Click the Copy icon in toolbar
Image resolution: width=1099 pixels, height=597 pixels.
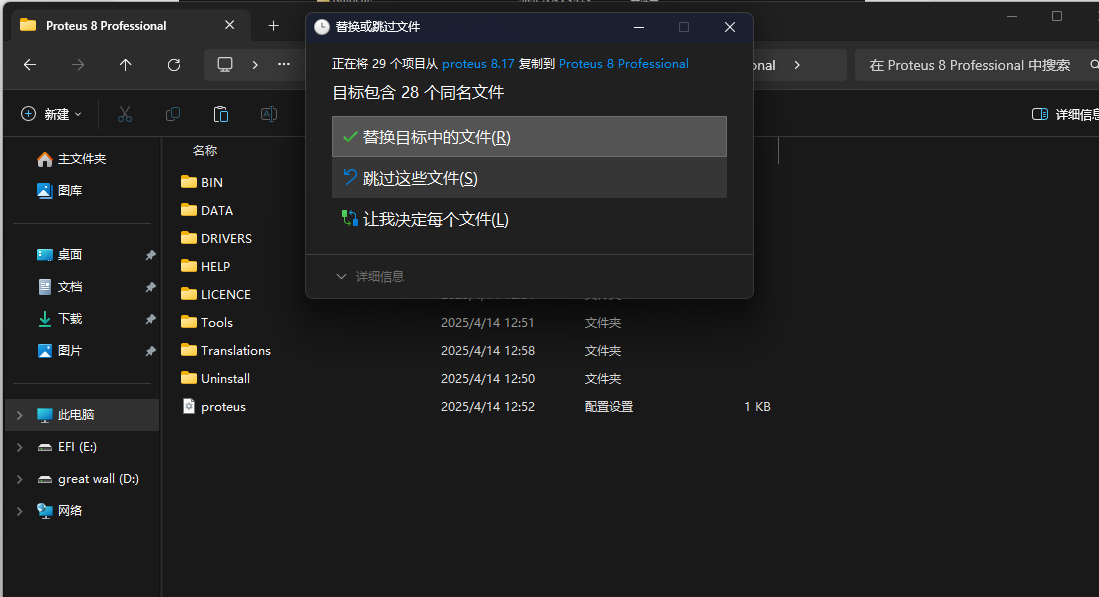pyautogui.click(x=172, y=114)
